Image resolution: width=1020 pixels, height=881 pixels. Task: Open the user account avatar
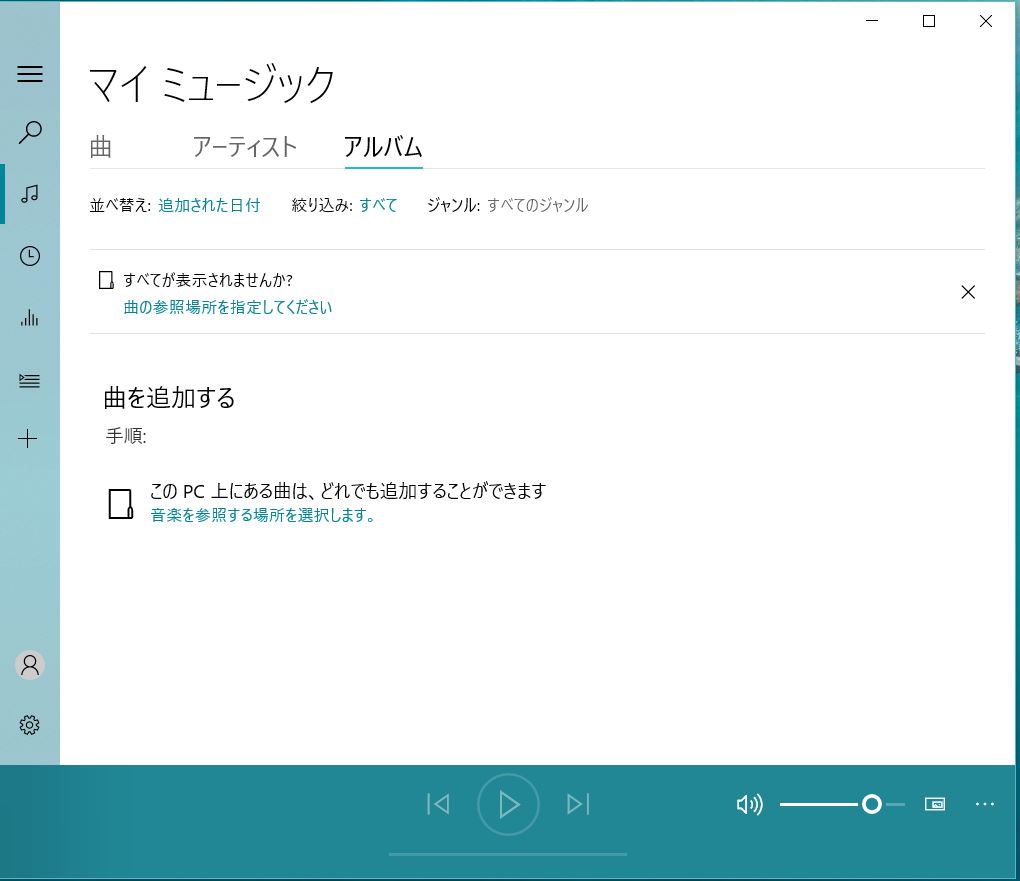point(30,665)
